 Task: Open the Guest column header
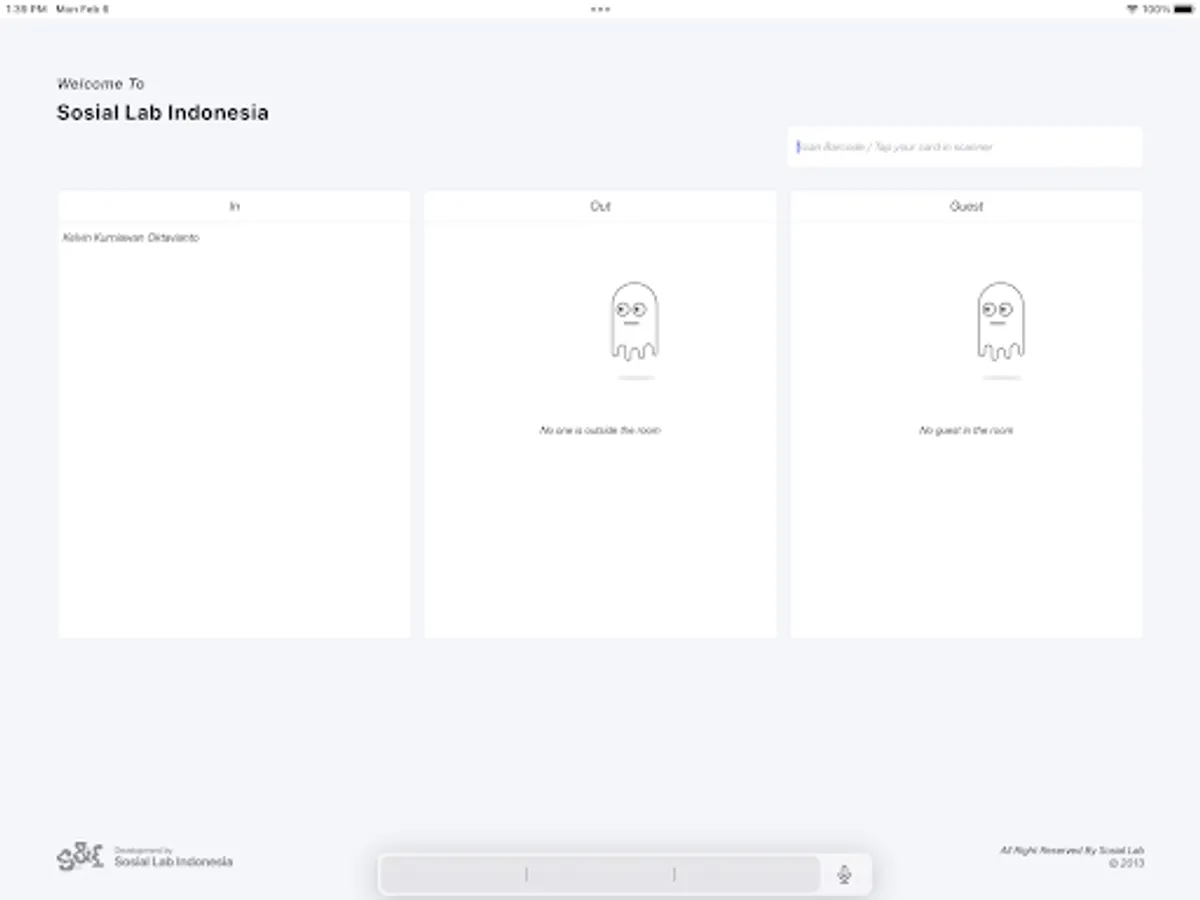pos(966,206)
